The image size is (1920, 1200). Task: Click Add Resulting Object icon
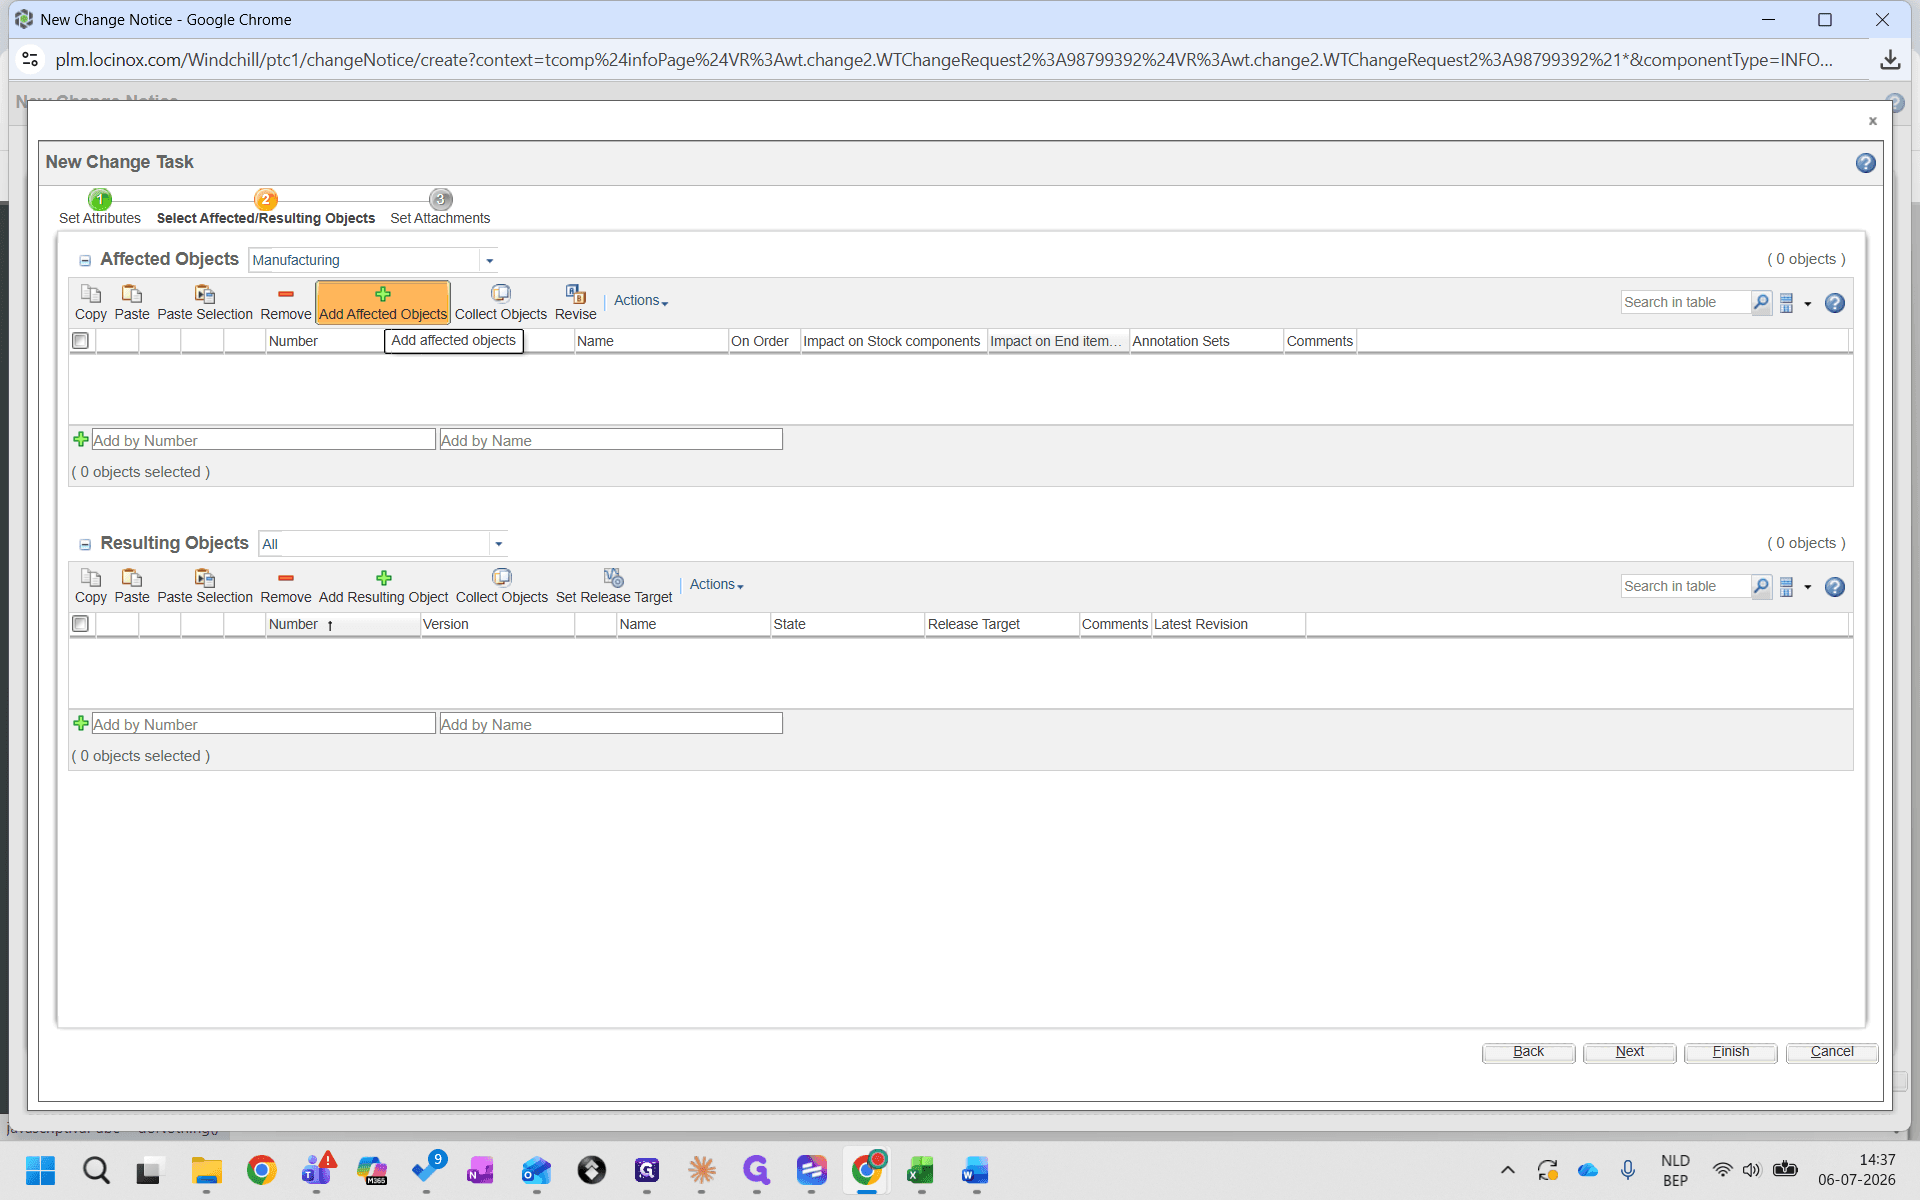click(x=383, y=578)
